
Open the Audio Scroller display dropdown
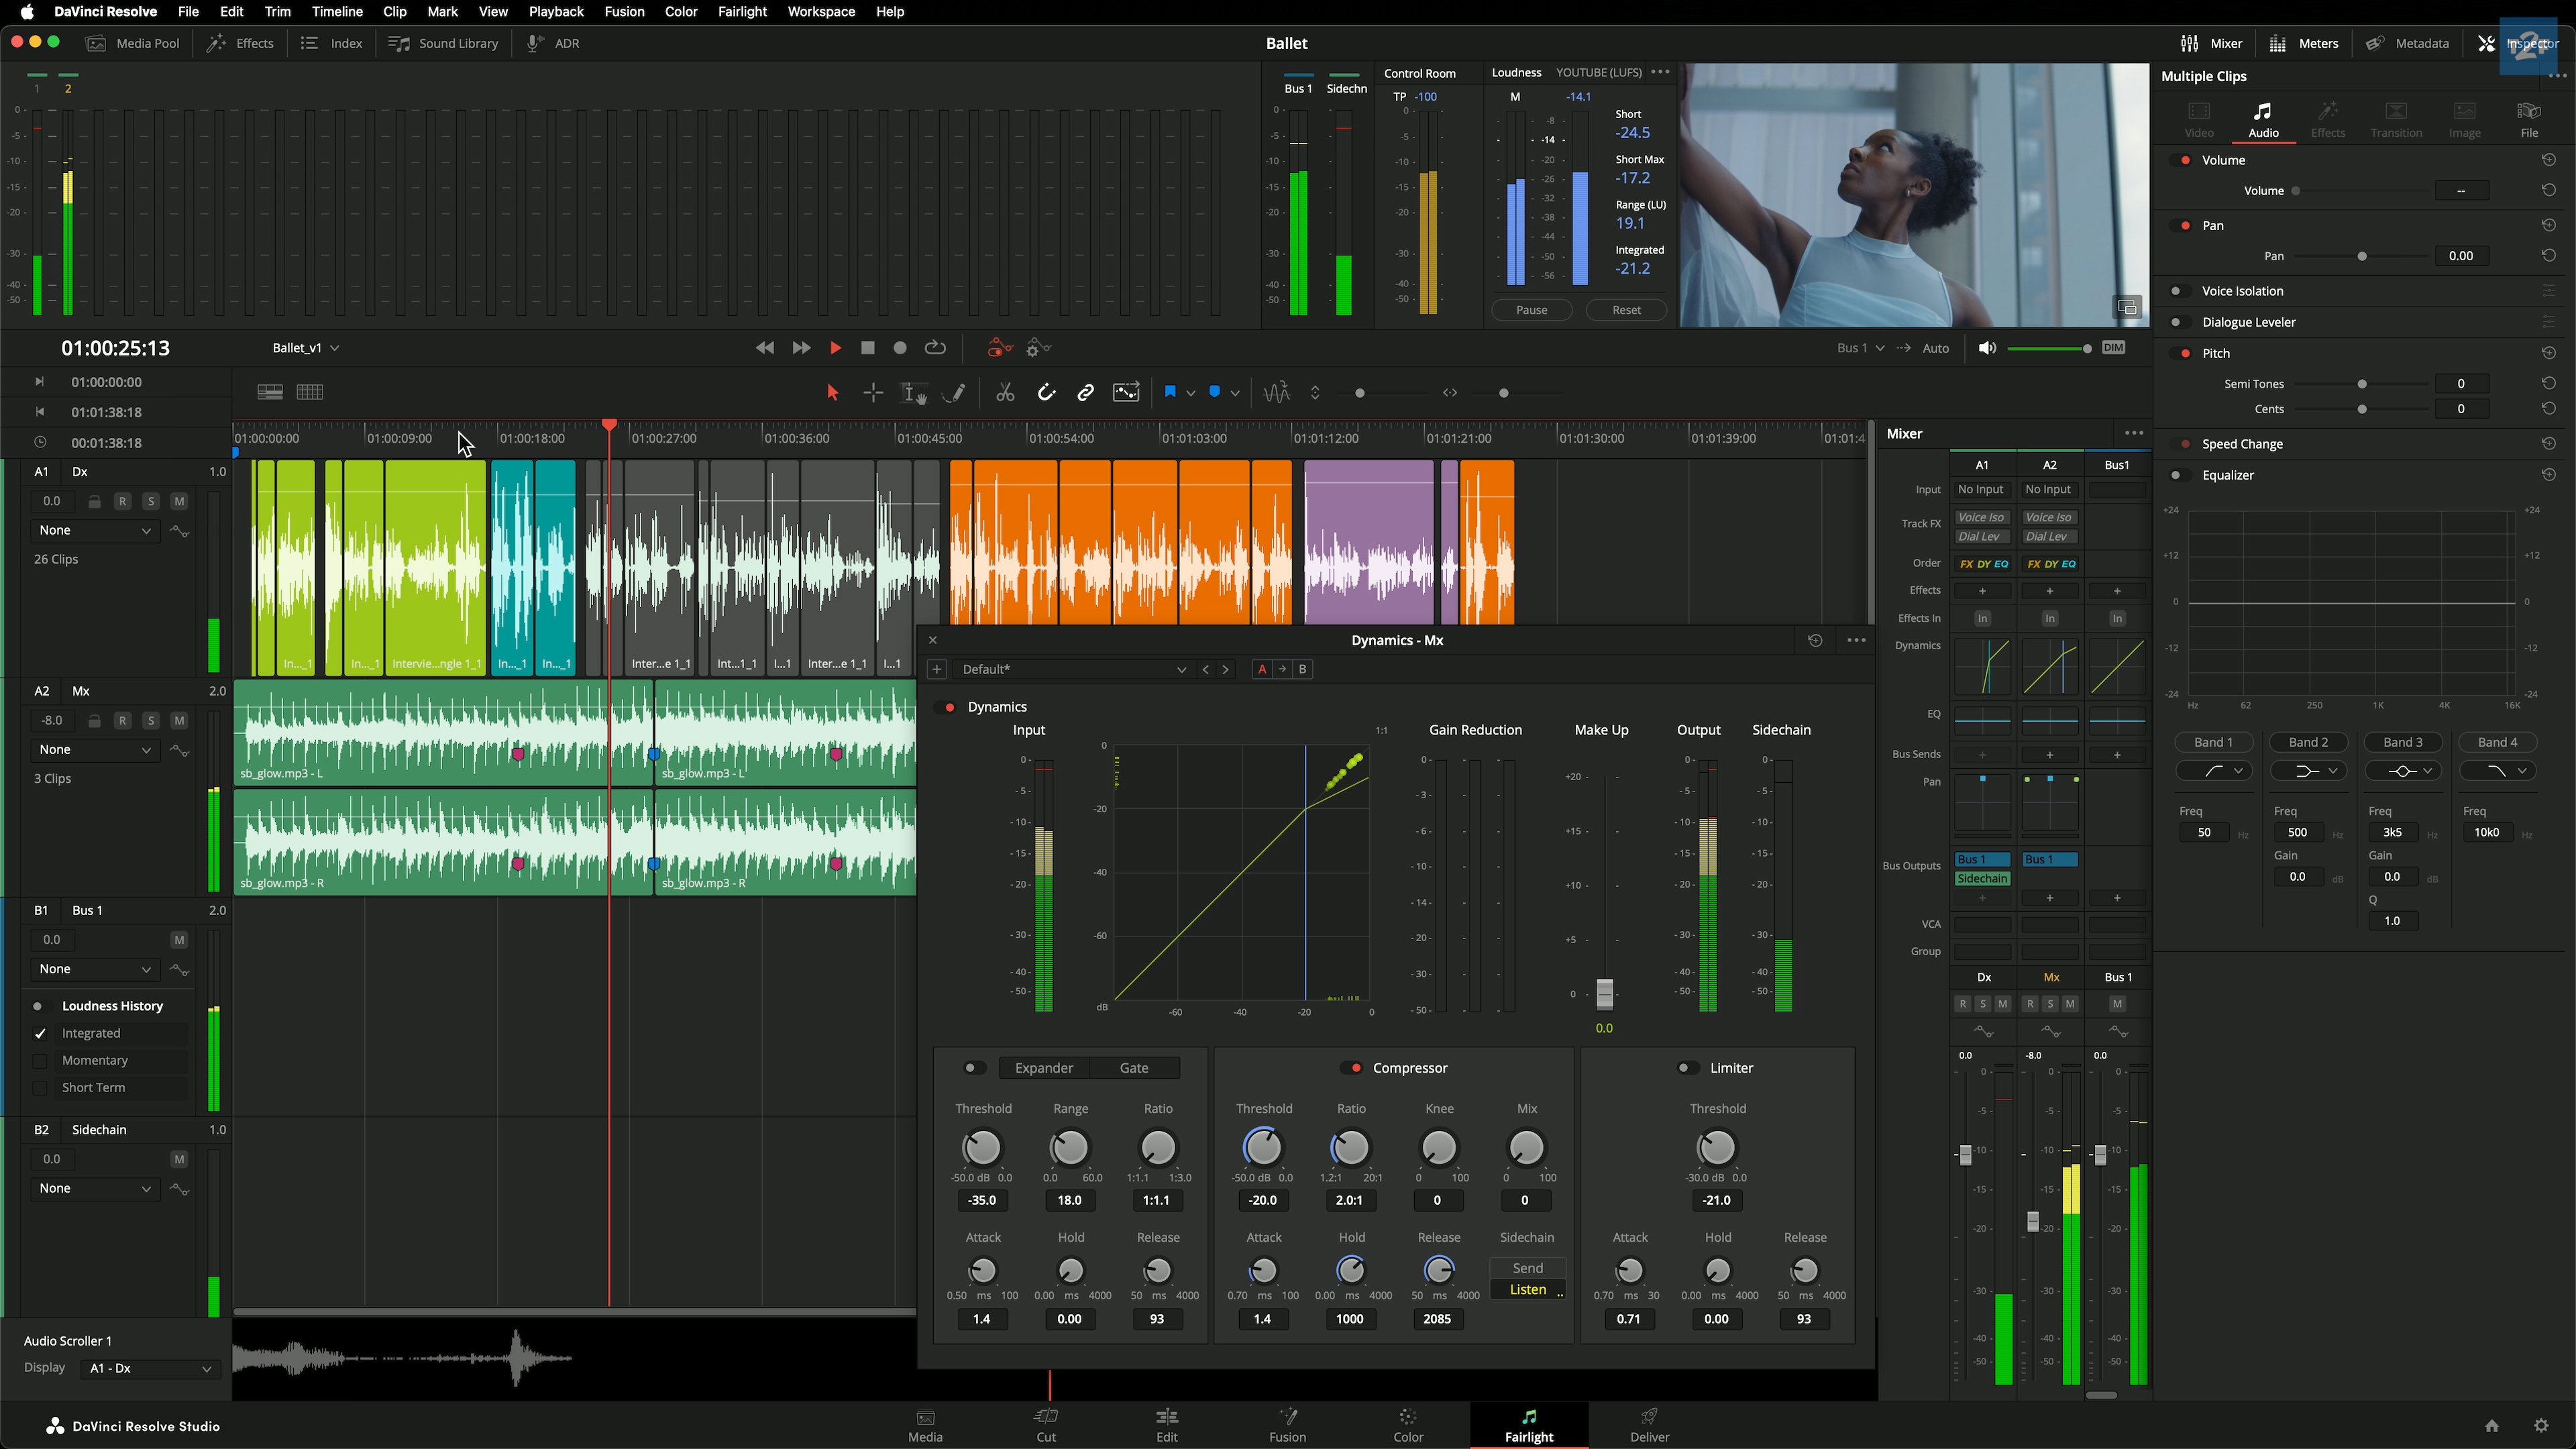(x=150, y=1368)
